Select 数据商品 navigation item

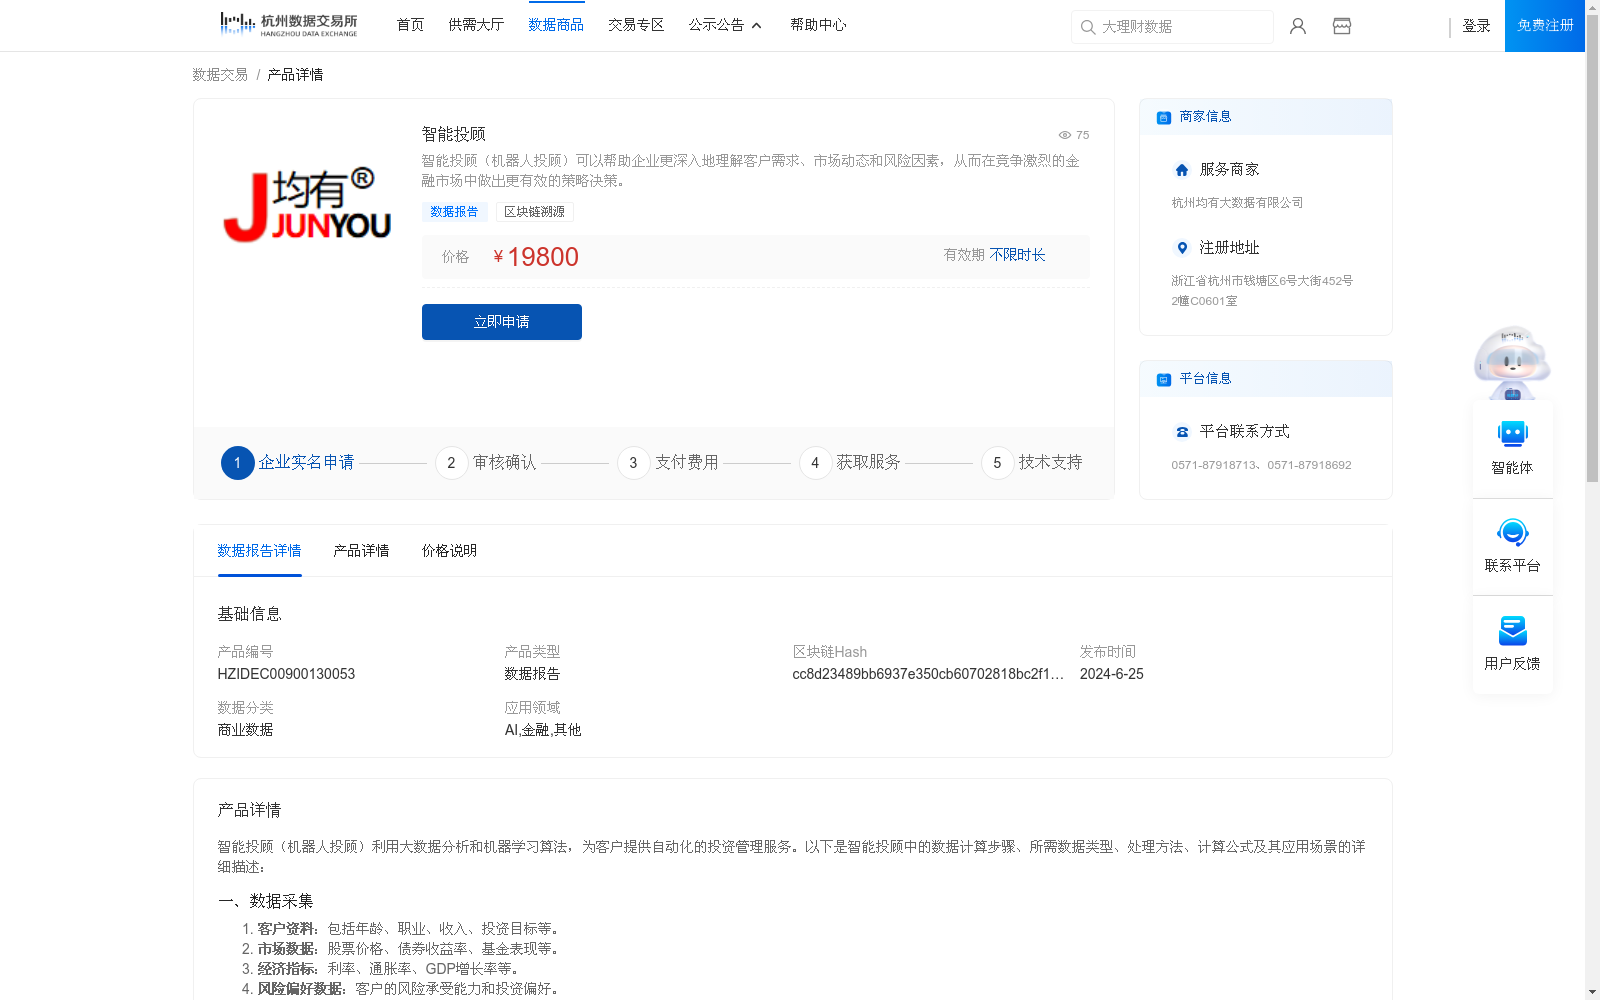click(x=556, y=25)
